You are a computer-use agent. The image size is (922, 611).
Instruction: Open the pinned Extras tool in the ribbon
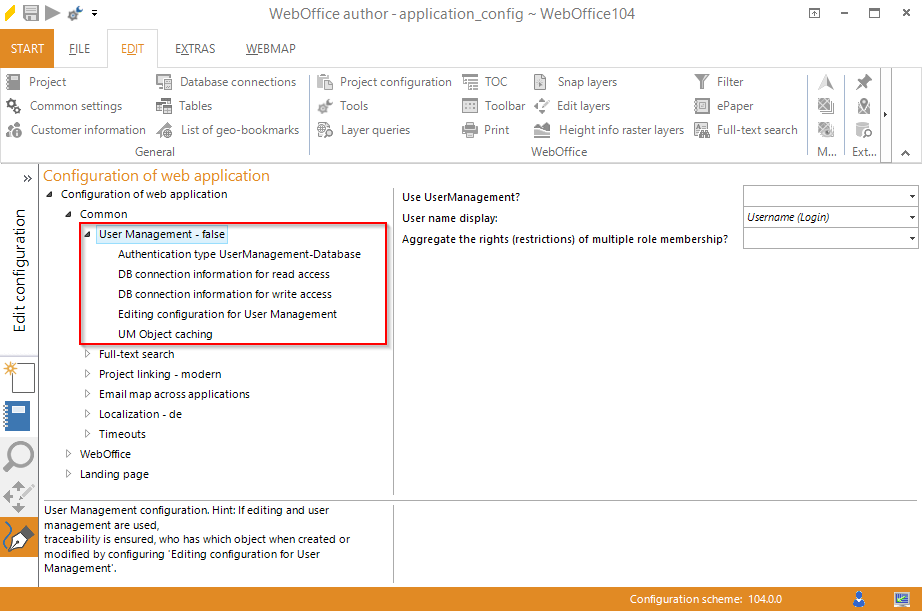[x=862, y=81]
